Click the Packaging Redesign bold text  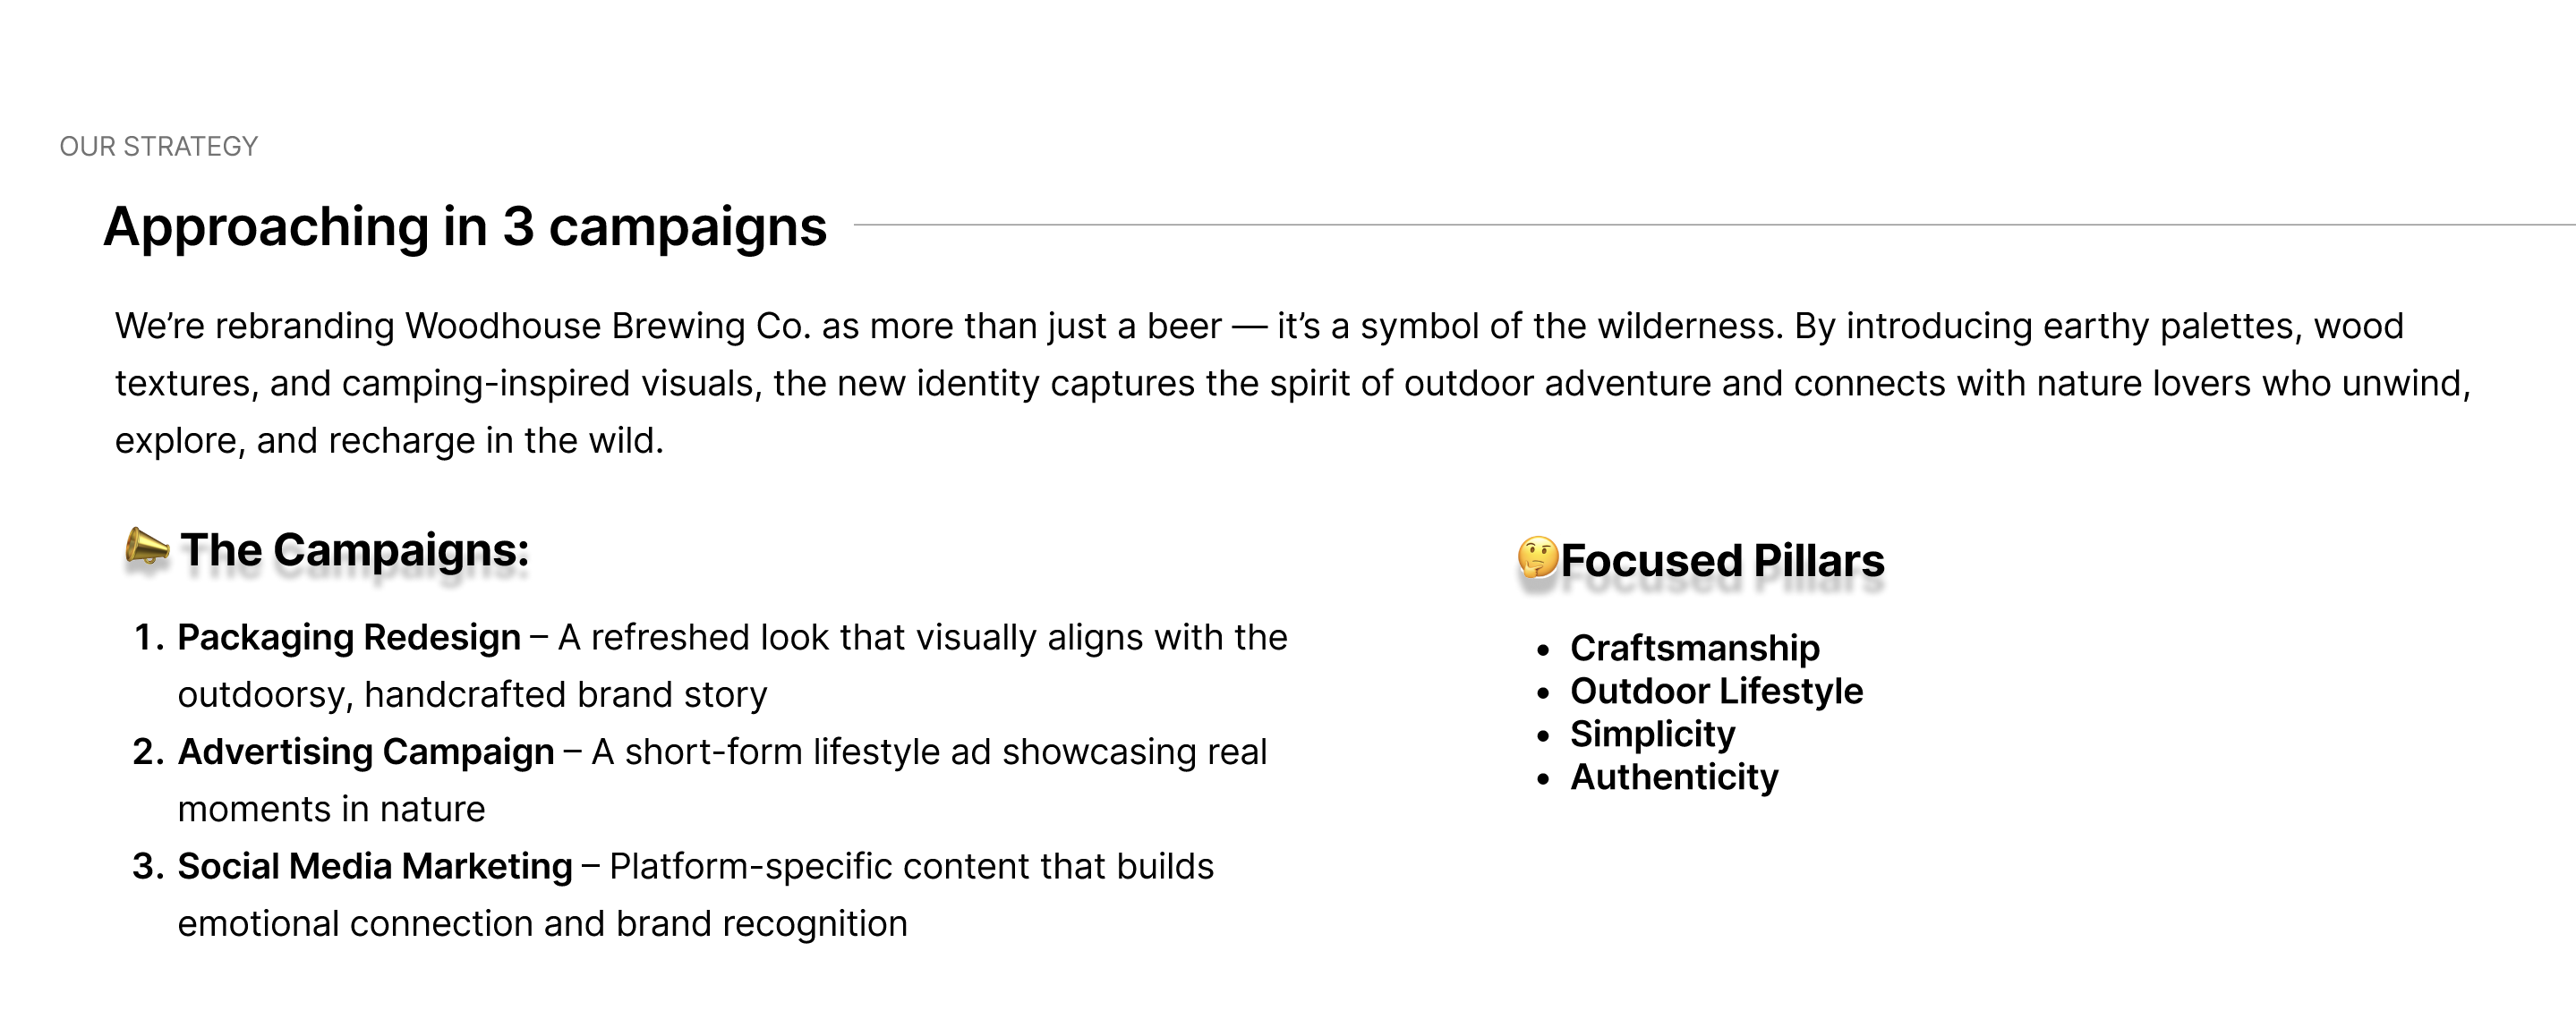[349, 637]
